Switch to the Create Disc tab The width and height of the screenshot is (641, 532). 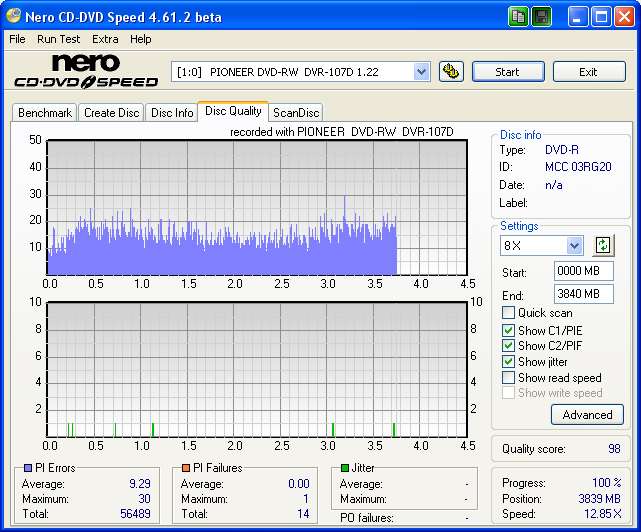(x=112, y=113)
